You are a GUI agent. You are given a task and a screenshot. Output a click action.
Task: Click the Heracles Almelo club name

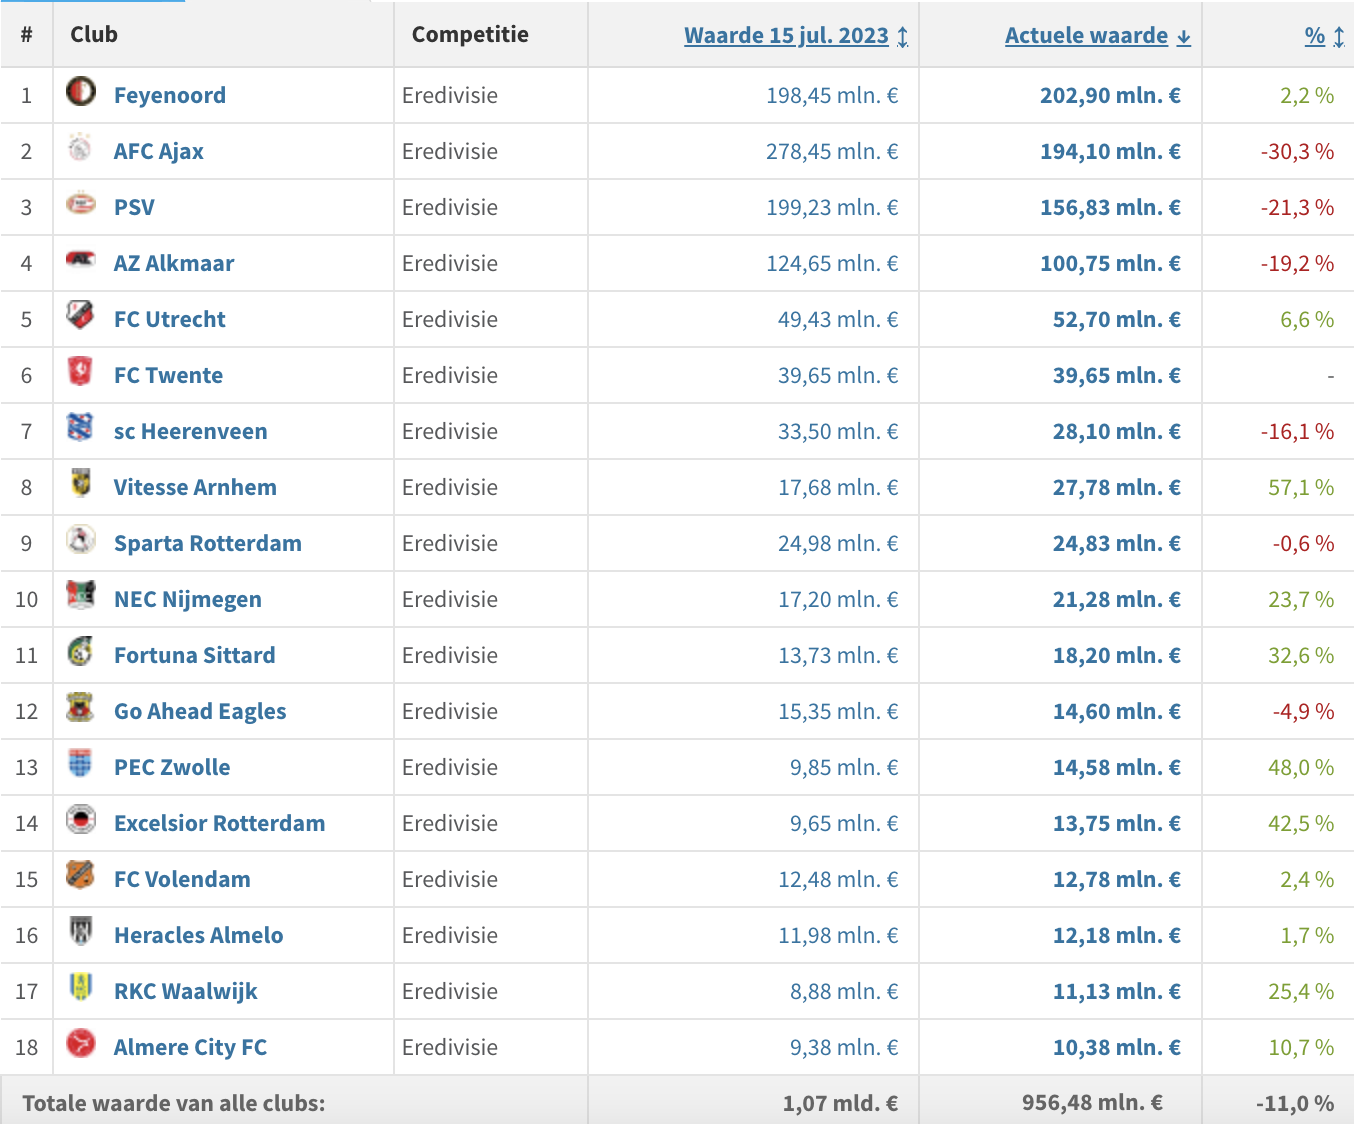pyautogui.click(x=198, y=936)
